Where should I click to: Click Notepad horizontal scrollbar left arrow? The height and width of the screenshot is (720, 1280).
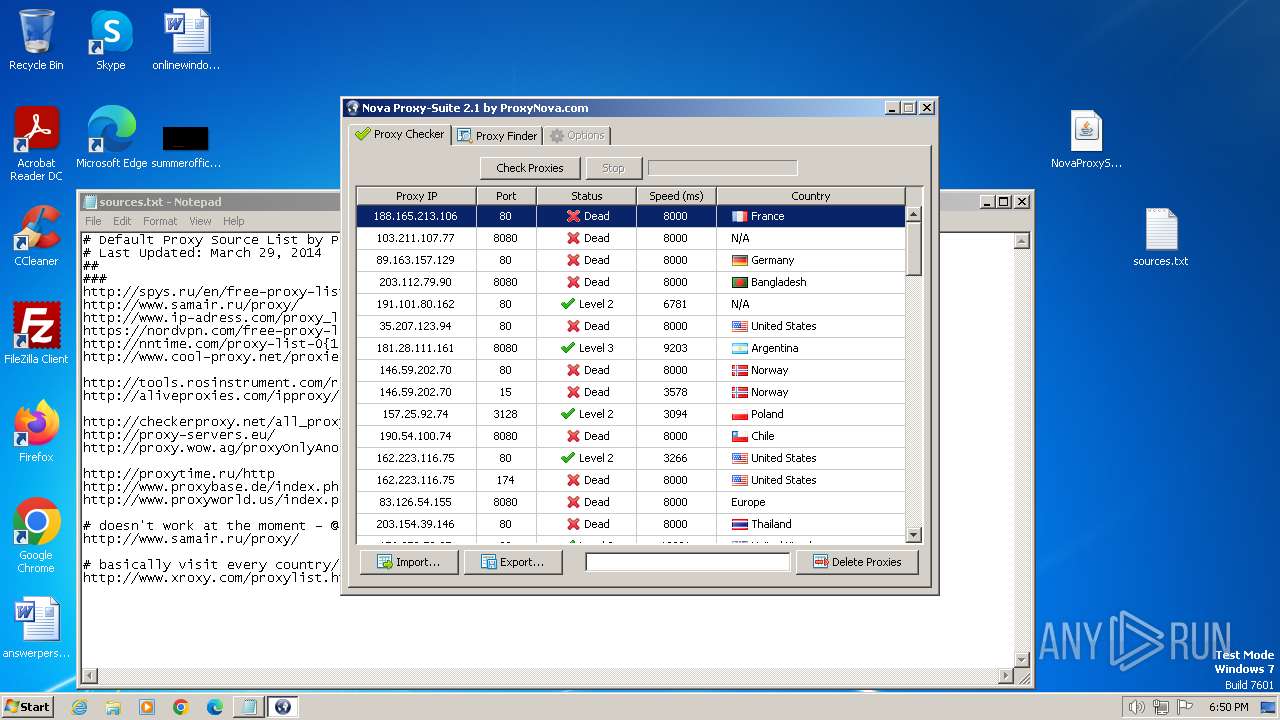(89, 675)
